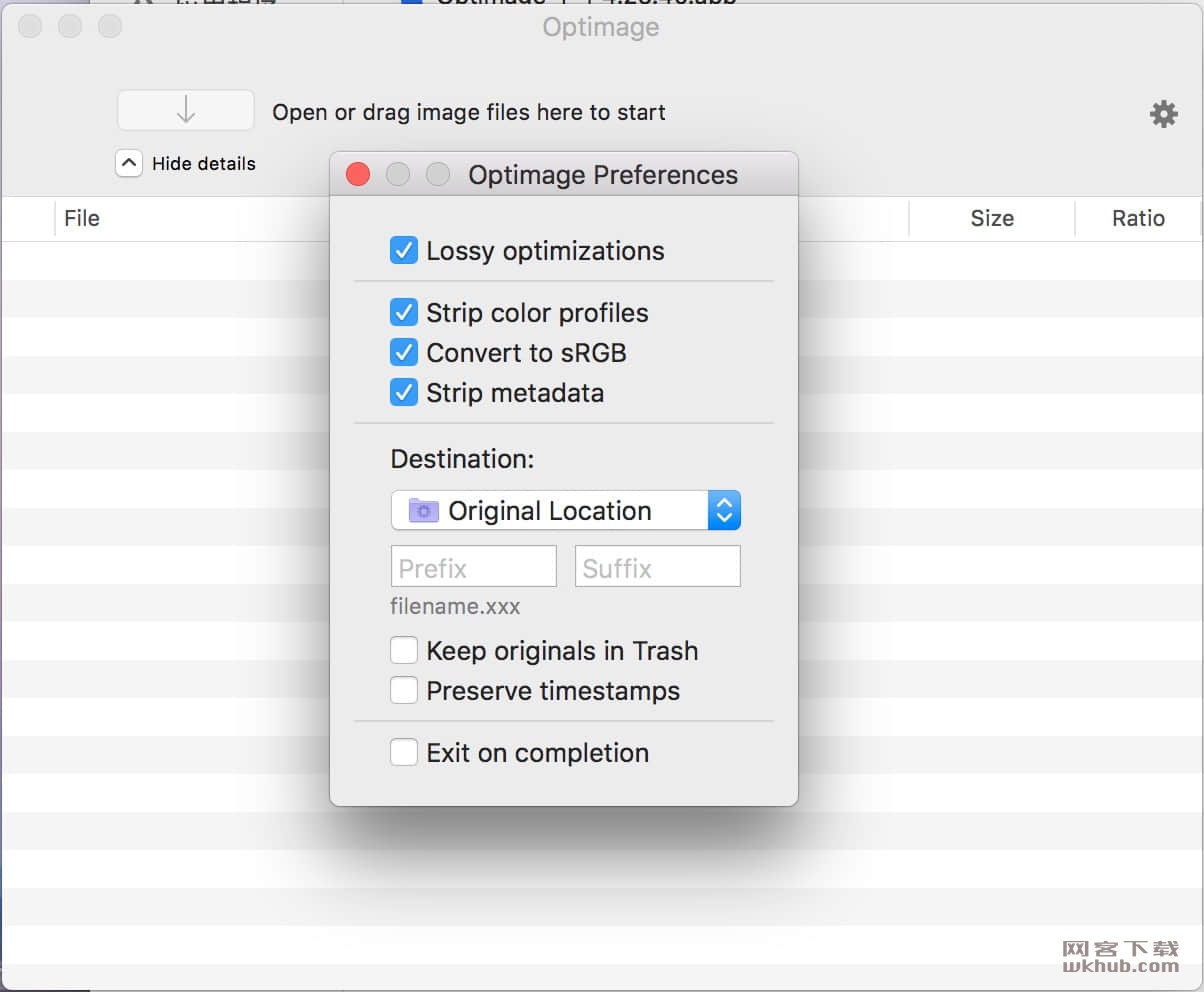Viewport: 1204px width, 992px height.
Task: Click into the Prefix input field
Action: [x=474, y=566]
